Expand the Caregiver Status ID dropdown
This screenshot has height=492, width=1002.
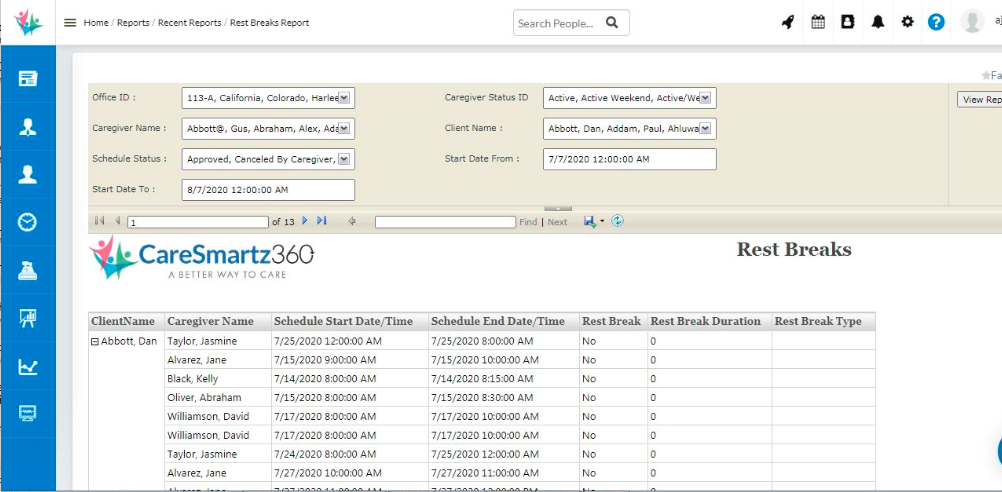click(705, 98)
